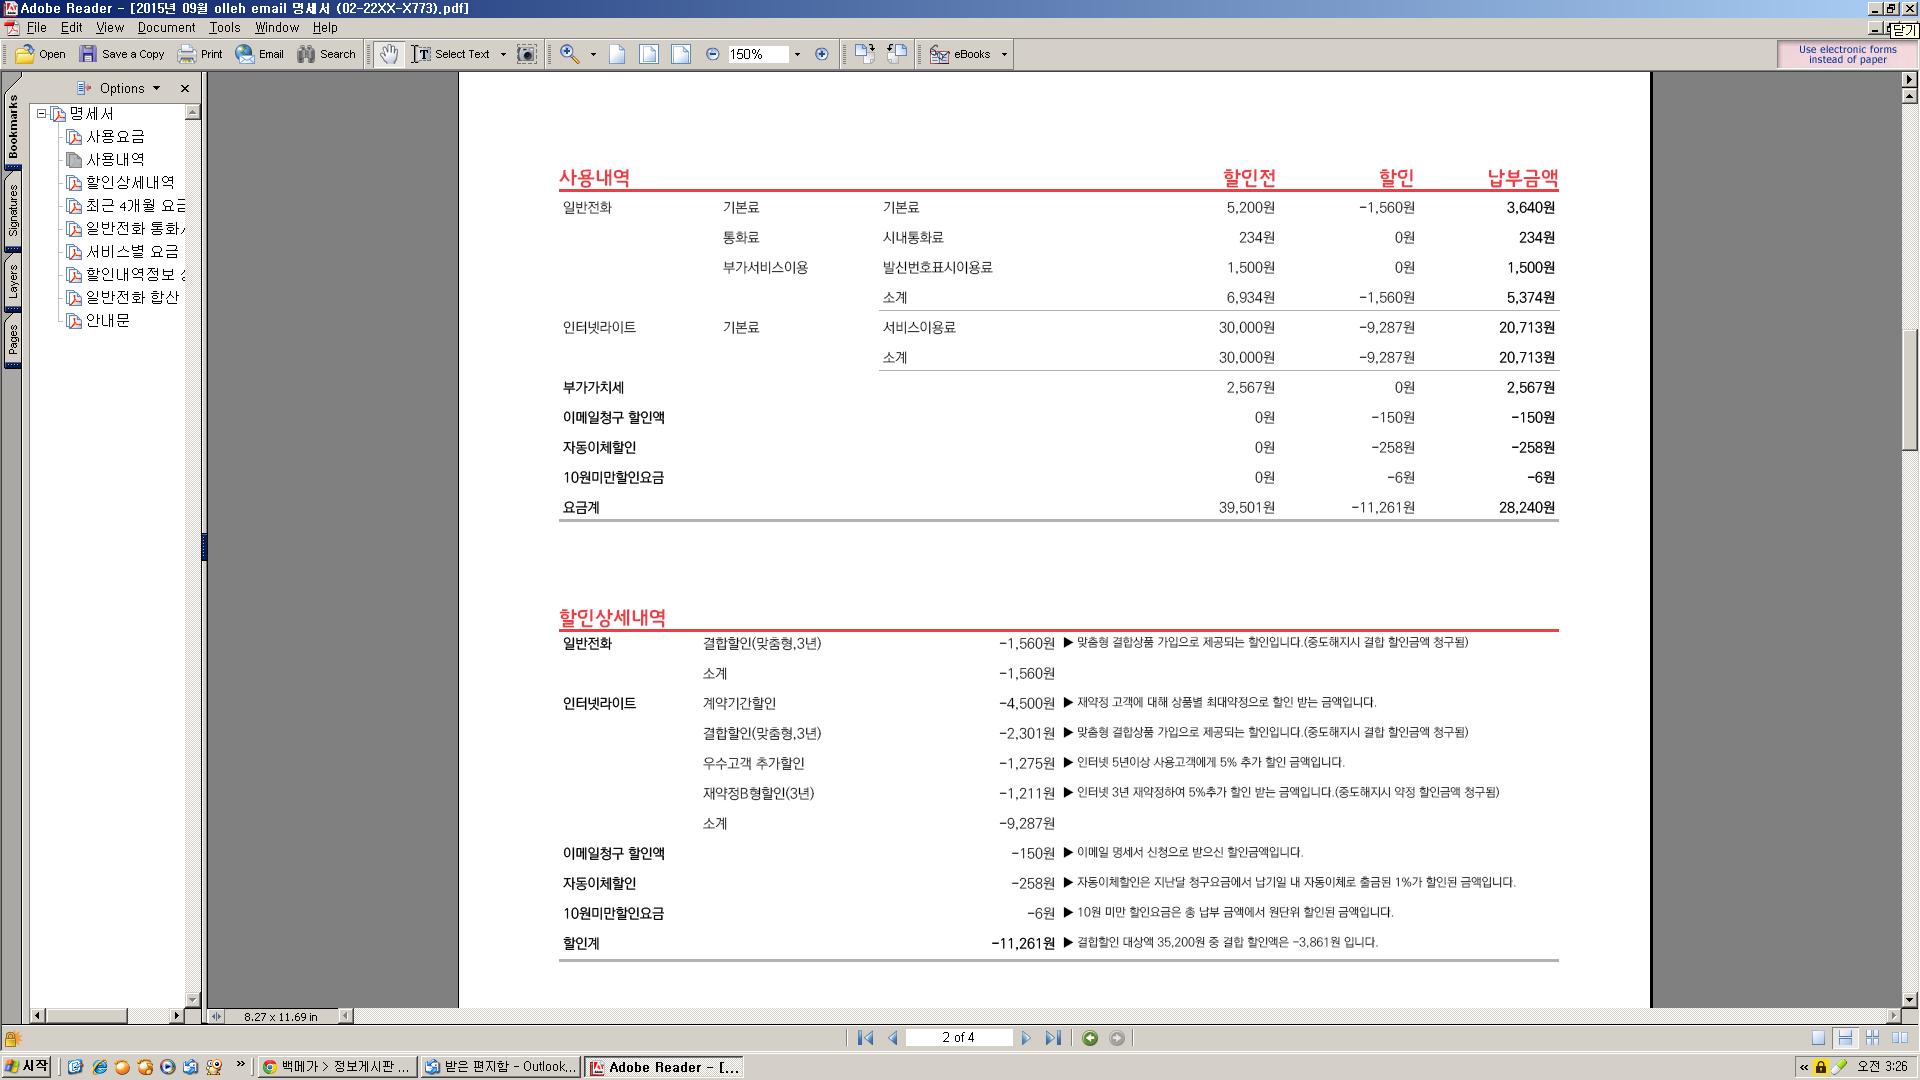The height and width of the screenshot is (1080, 1920).
Task: Open the eBooks toolbar button
Action: [961, 54]
